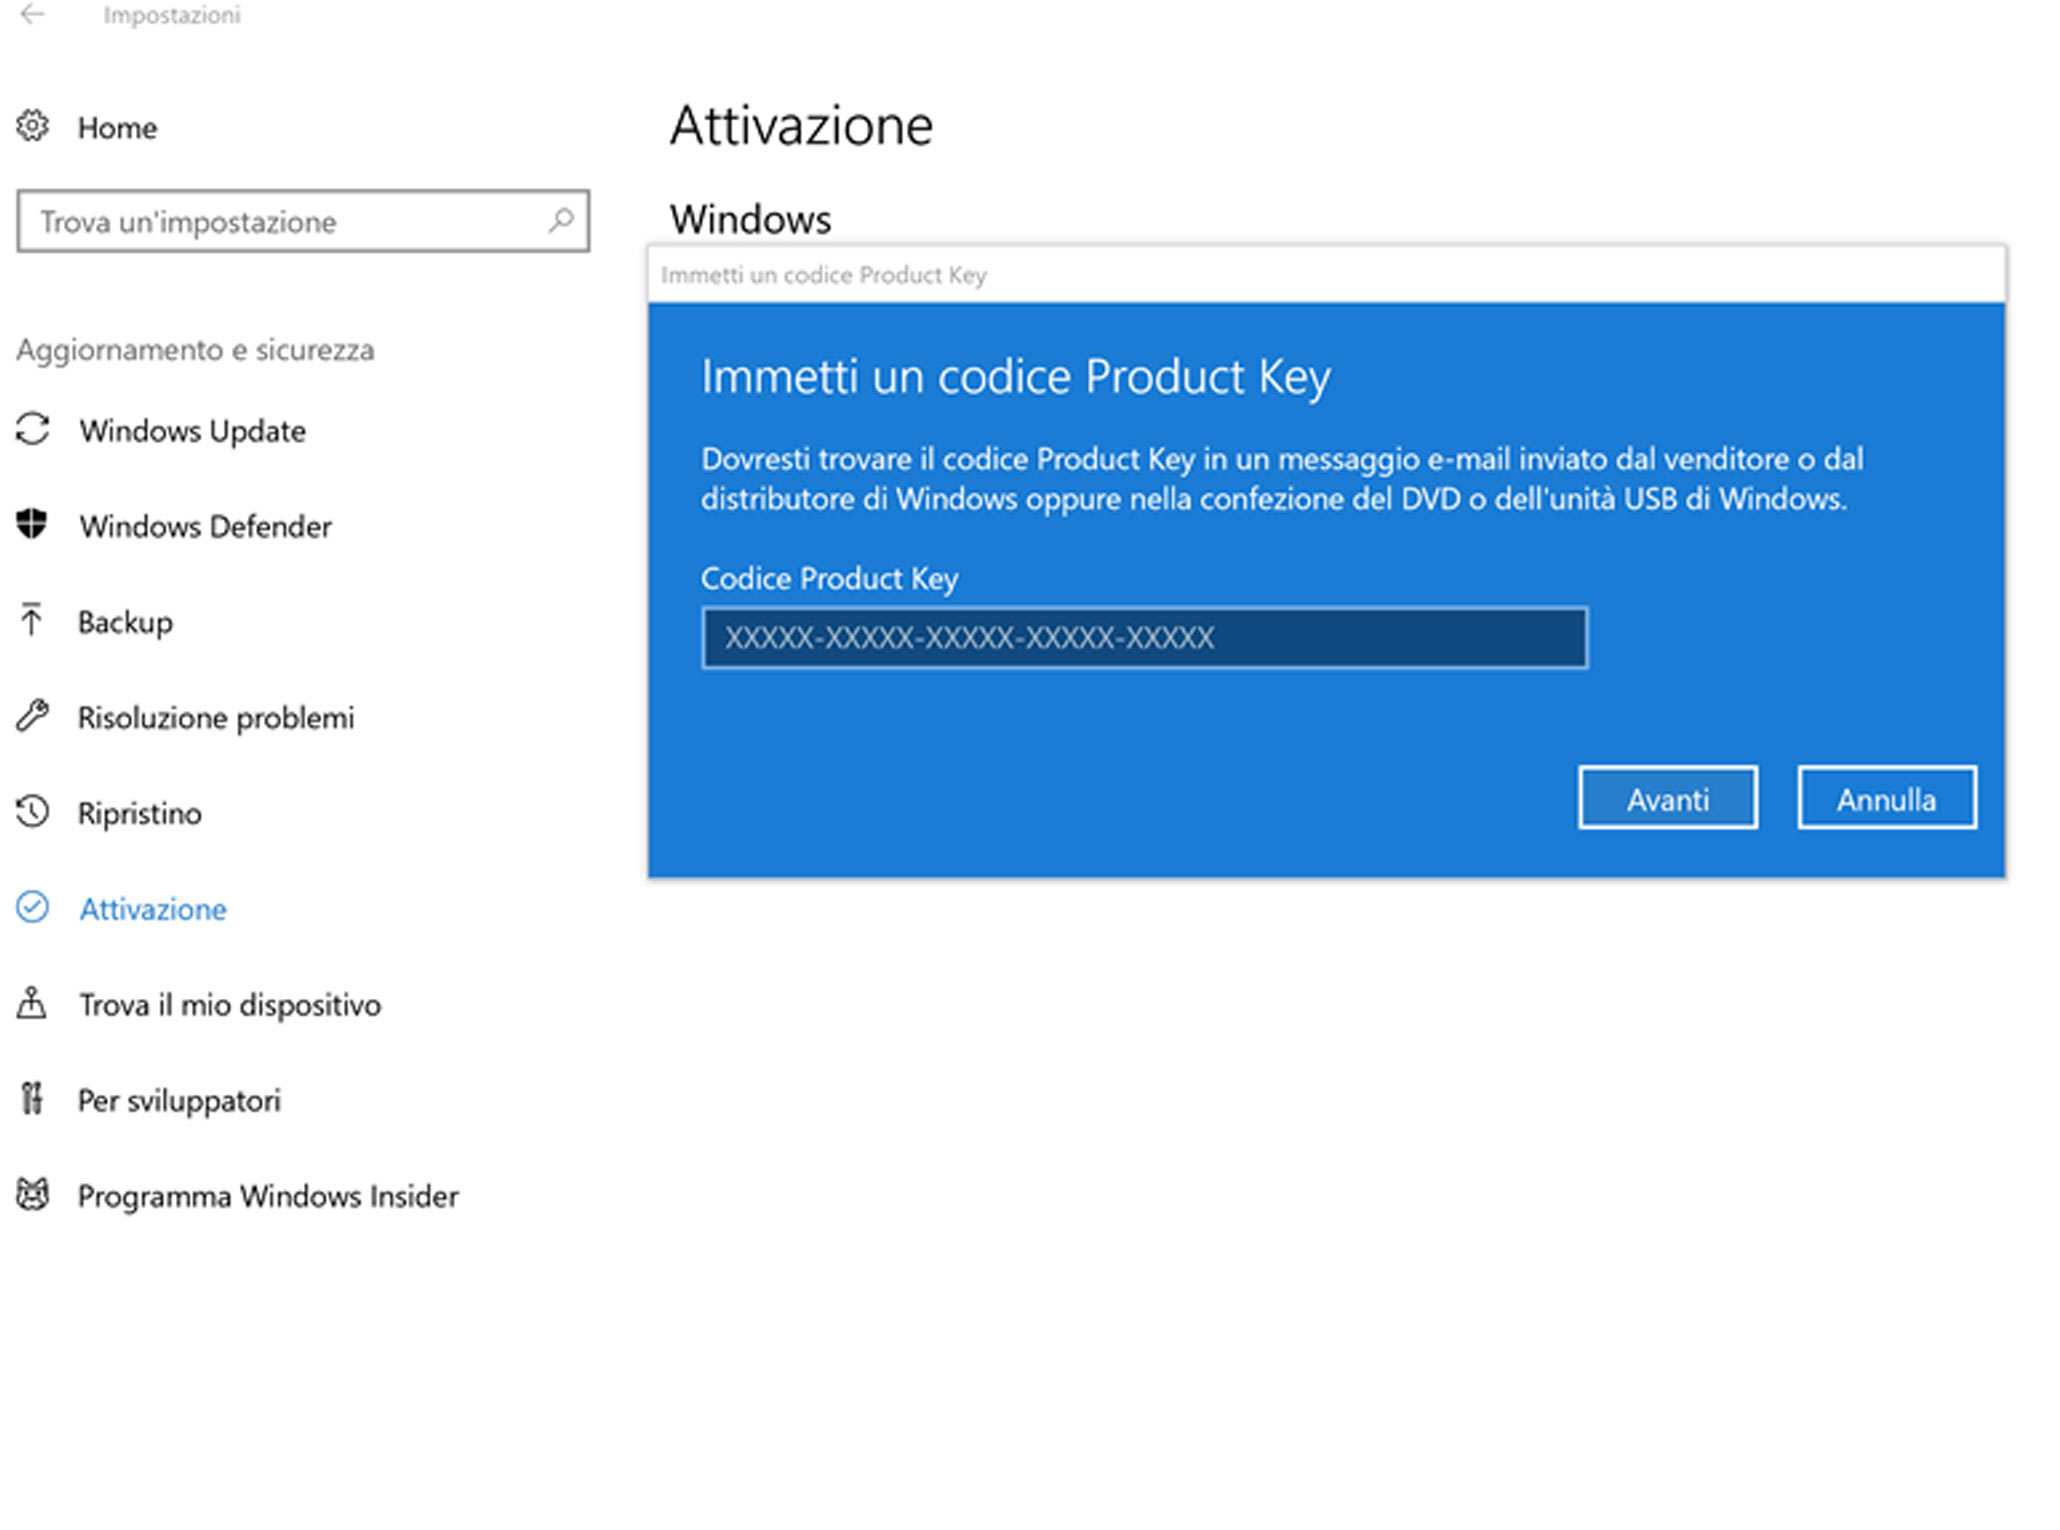Click the 'Windows' section heading
This screenshot has height=1530, width=2060.
pyautogui.click(x=750, y=219)
